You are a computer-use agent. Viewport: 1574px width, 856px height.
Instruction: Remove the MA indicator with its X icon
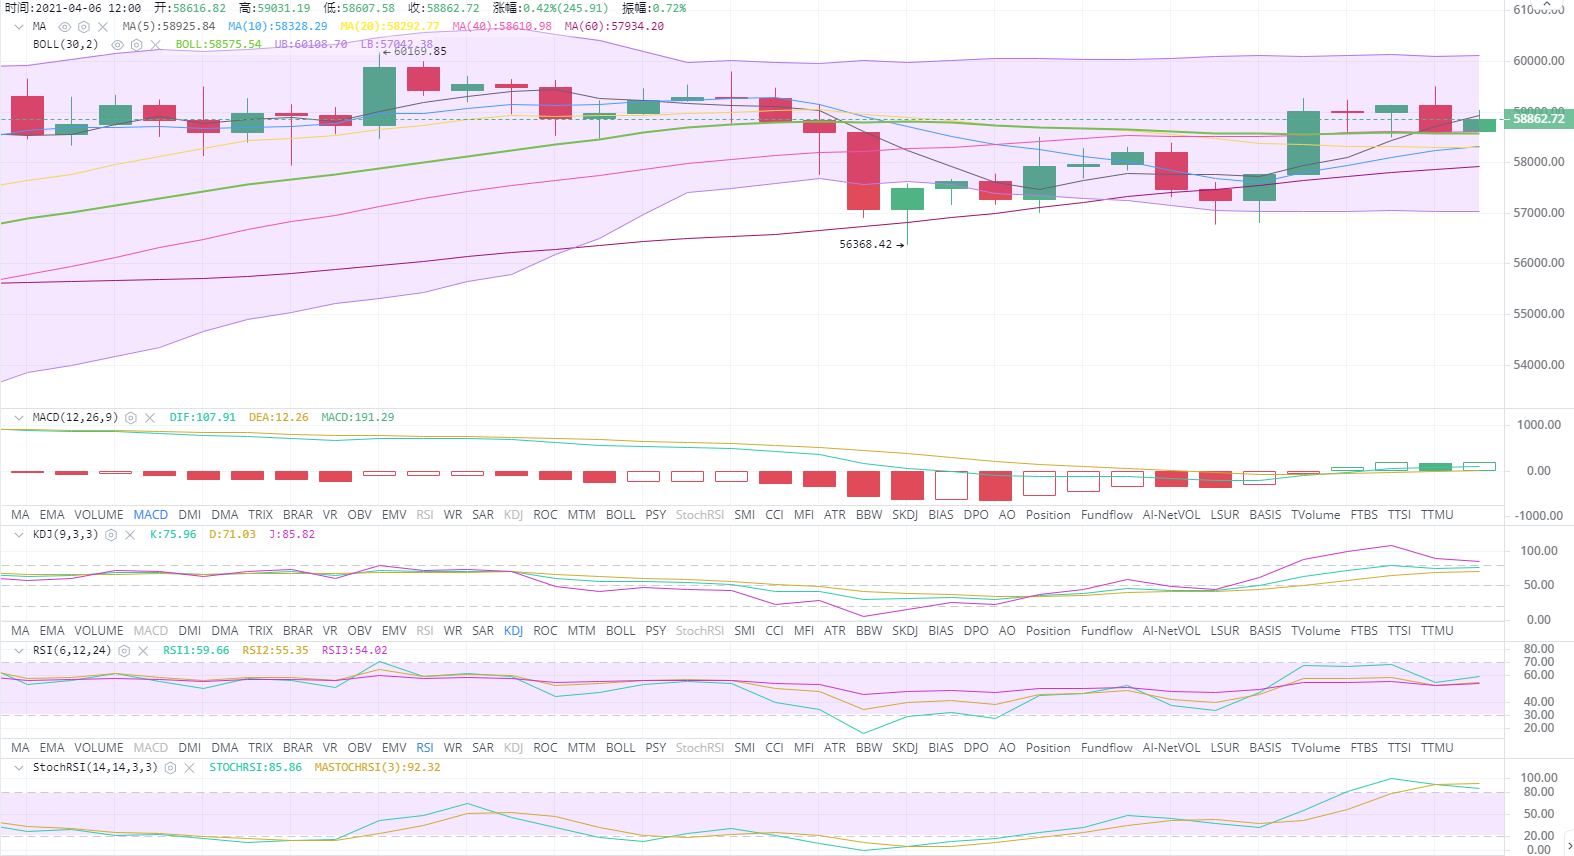click(x=102, y=27)
